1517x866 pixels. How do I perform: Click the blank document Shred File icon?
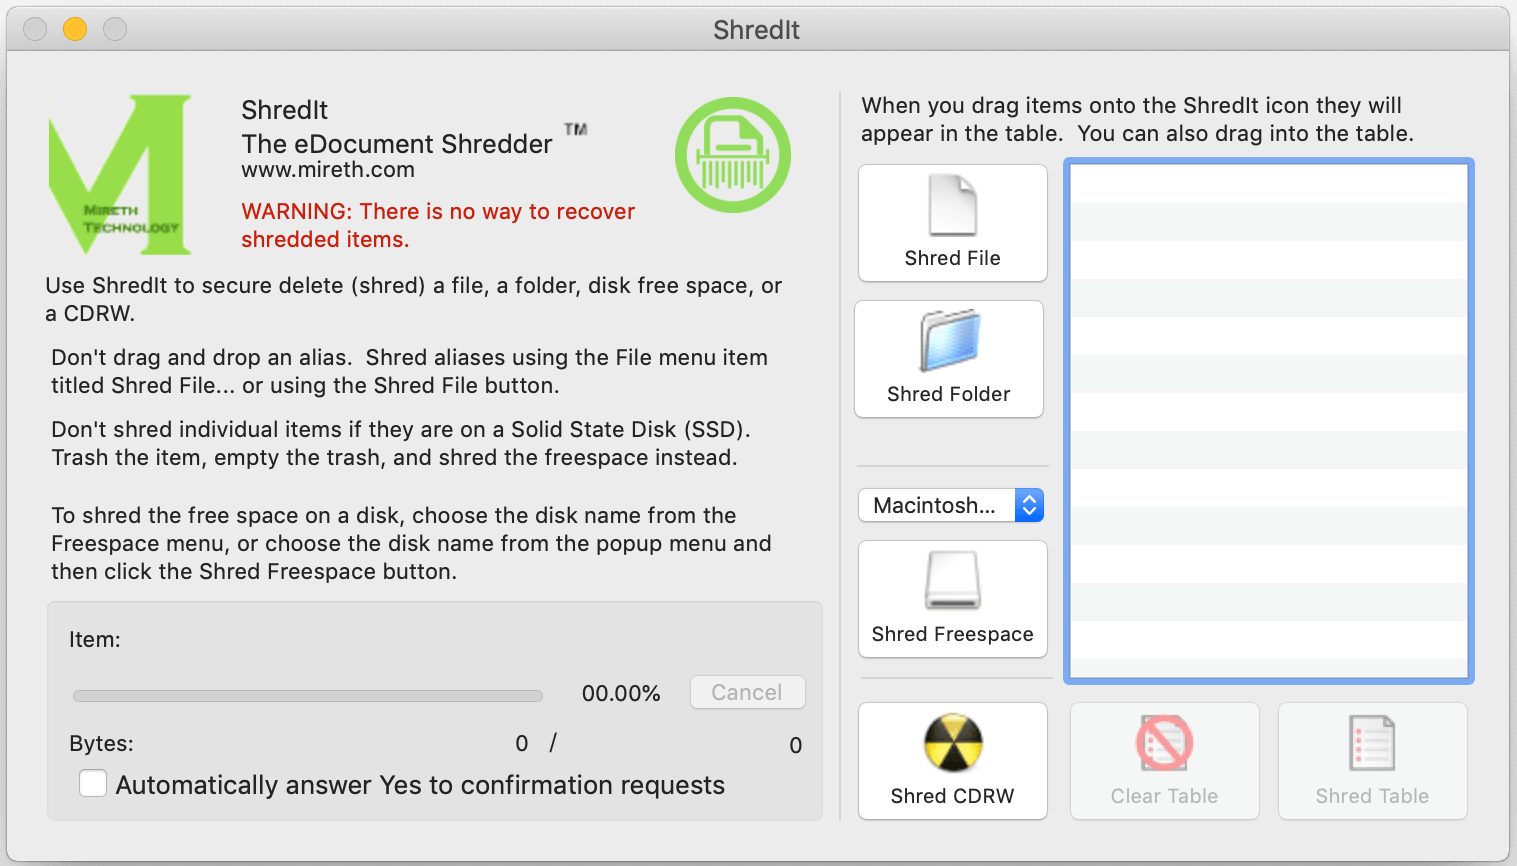point(952,205)
